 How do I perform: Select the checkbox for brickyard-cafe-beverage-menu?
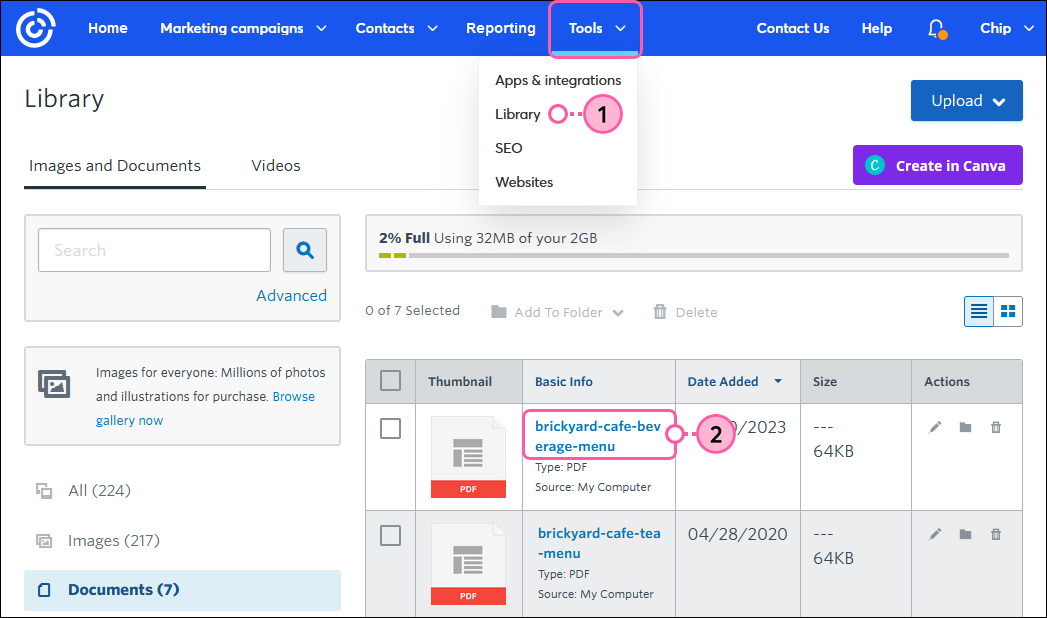[390, 428]
